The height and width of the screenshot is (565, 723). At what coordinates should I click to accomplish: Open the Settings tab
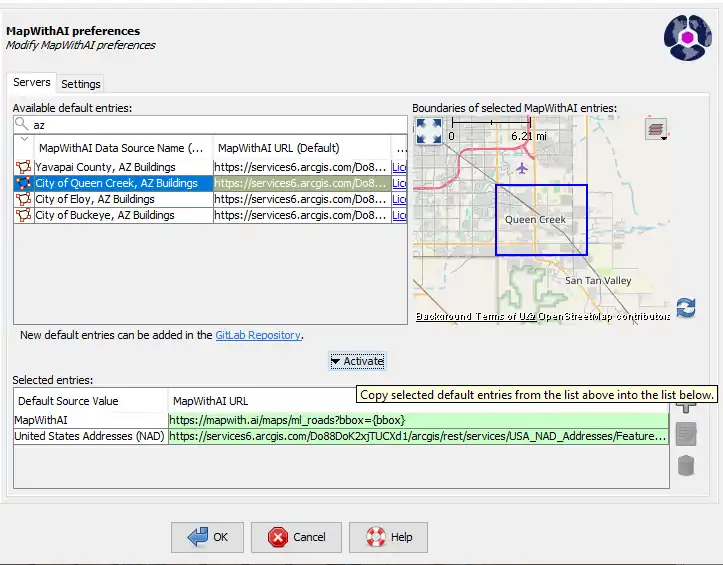(81, 84)
